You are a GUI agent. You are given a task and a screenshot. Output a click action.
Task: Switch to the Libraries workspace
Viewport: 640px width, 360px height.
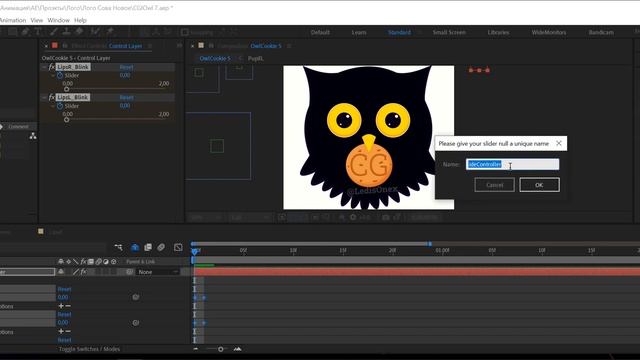point(498,32)
